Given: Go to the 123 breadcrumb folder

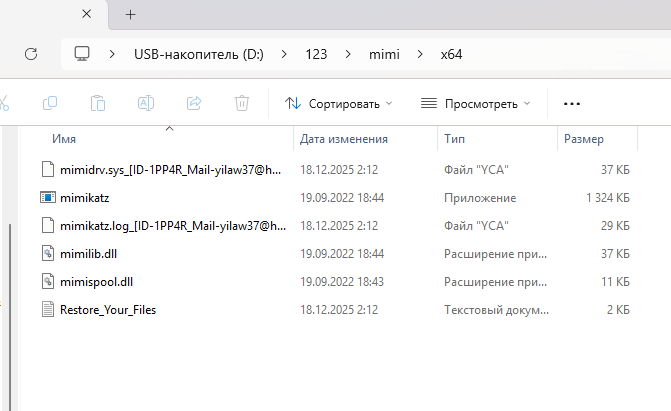Looking at the screenshot, I should 318,53.
